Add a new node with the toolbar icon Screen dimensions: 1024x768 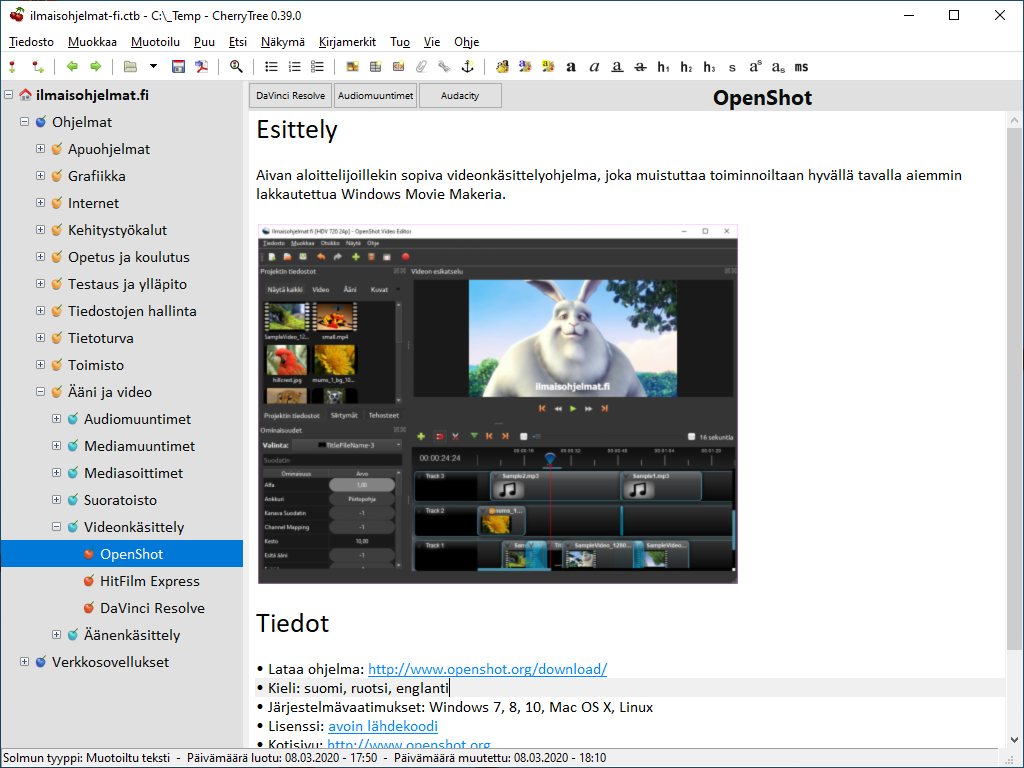tap(12, 67)
